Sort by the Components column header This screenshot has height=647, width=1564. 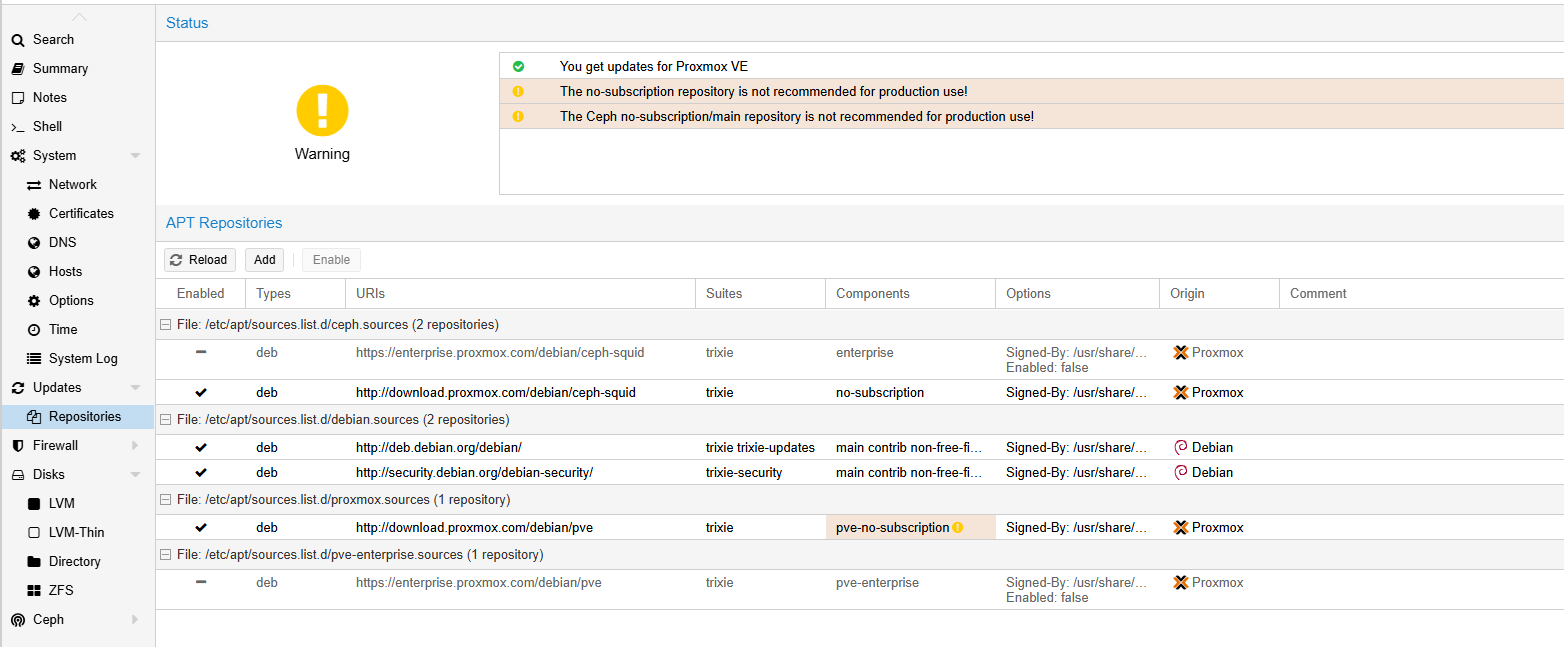click(910, 294)
